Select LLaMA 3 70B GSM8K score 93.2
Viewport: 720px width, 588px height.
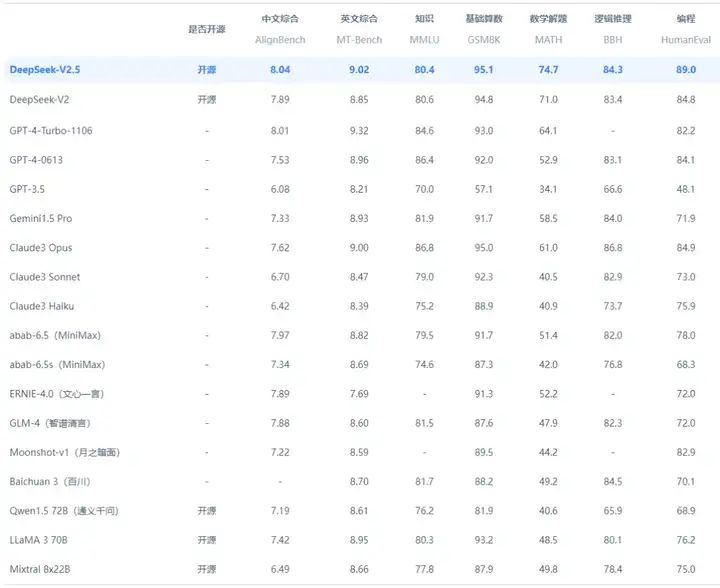point(484,540)
